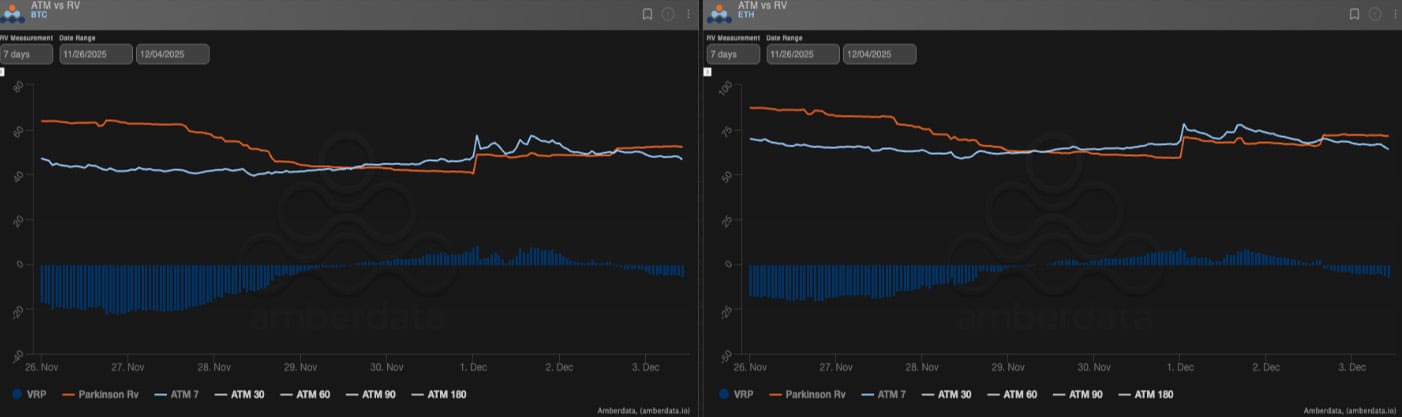The image size is (1402, 417).
Task: Open BTC start date 11/26/2025 picker
Action: 96,54
